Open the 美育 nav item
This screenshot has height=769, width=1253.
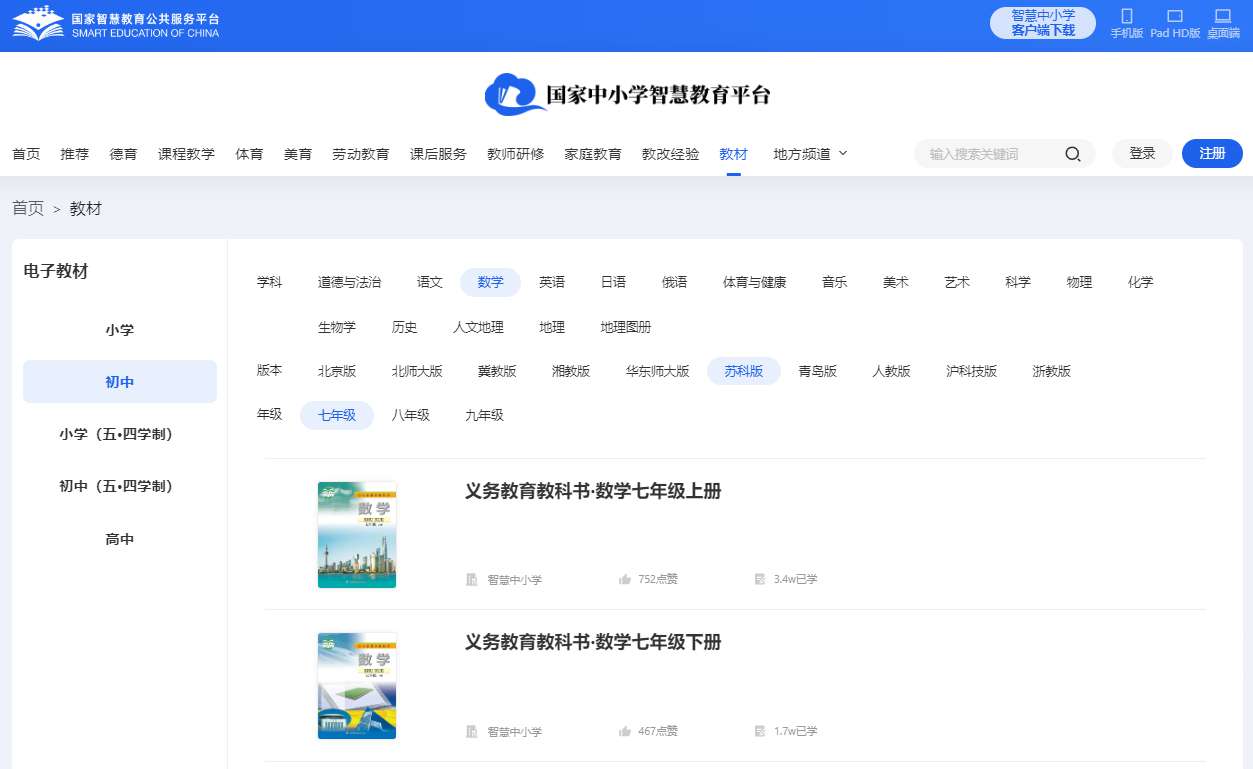tap(298, 154)
